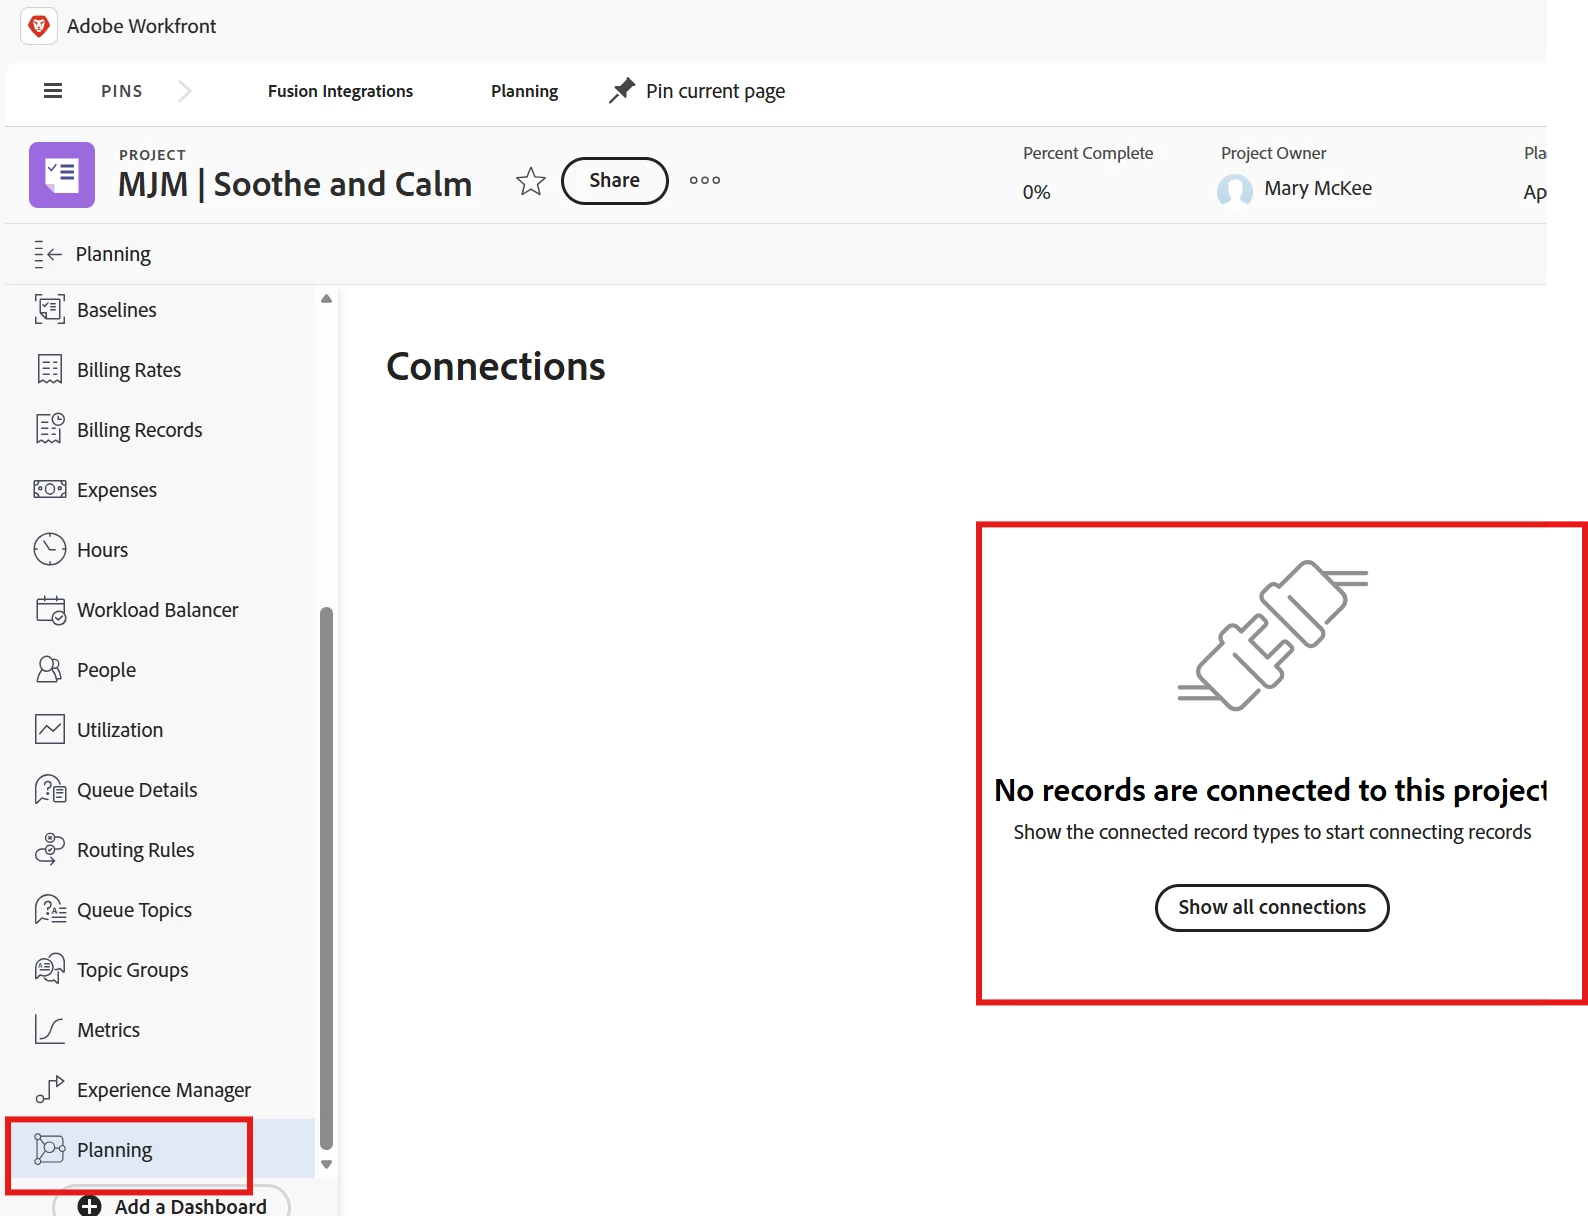
Task: Click the Metrics curve icon
Action: point(50,1029)
